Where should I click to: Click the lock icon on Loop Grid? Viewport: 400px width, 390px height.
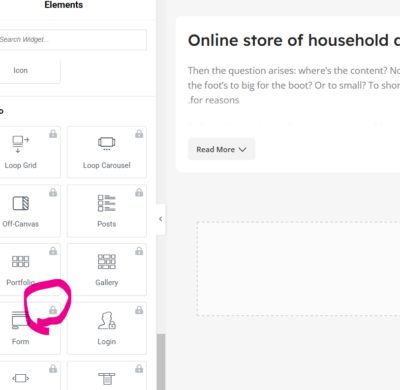[53, 134]
